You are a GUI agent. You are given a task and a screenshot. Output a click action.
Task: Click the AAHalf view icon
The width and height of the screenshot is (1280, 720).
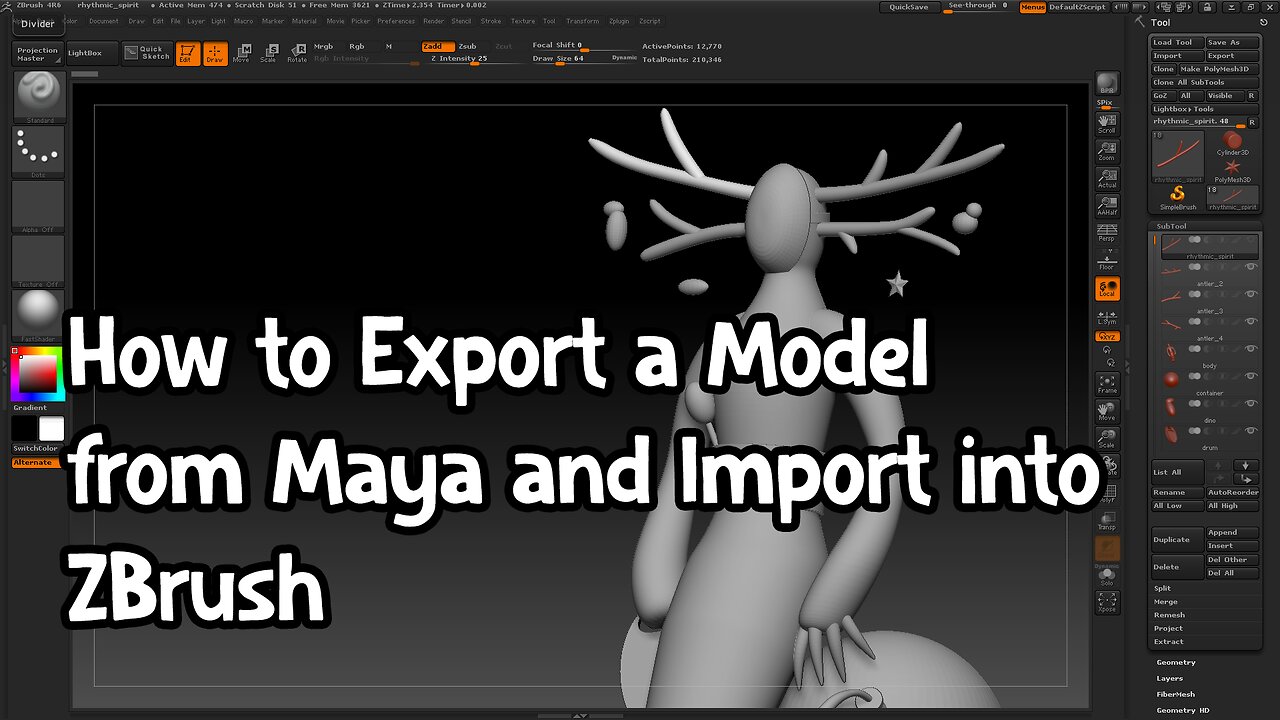click(1107, 205)
